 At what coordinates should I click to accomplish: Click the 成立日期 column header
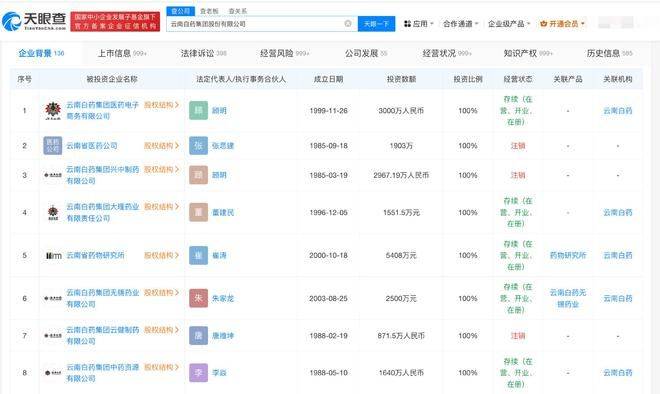pyautogui.click(x=328, y=79)
